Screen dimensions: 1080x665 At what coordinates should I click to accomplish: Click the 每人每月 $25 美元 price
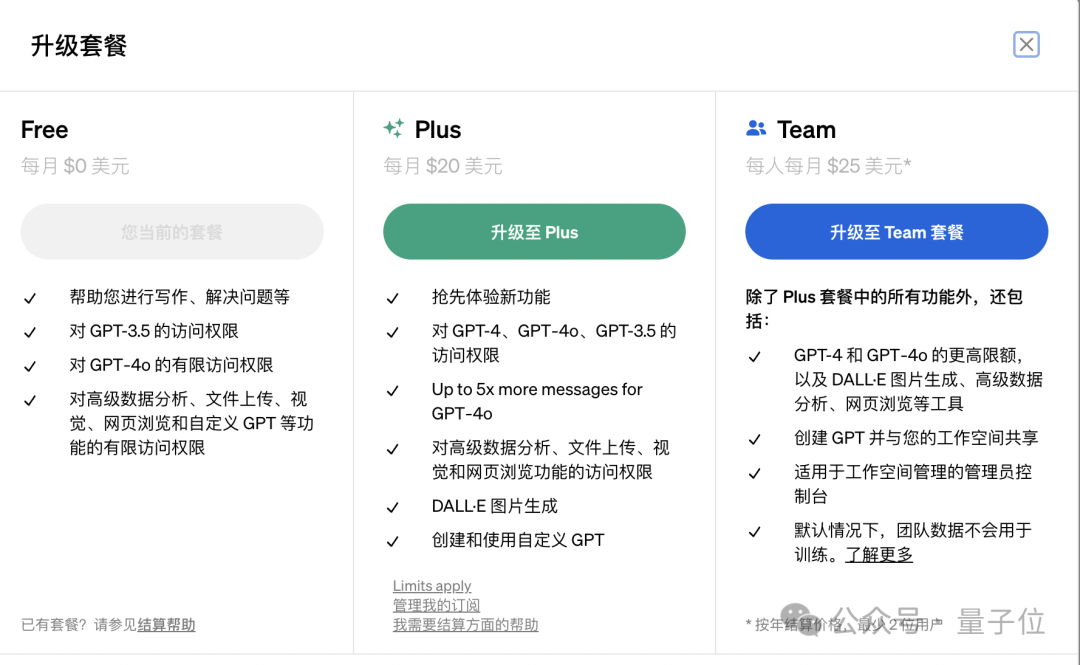coord(828,166)
